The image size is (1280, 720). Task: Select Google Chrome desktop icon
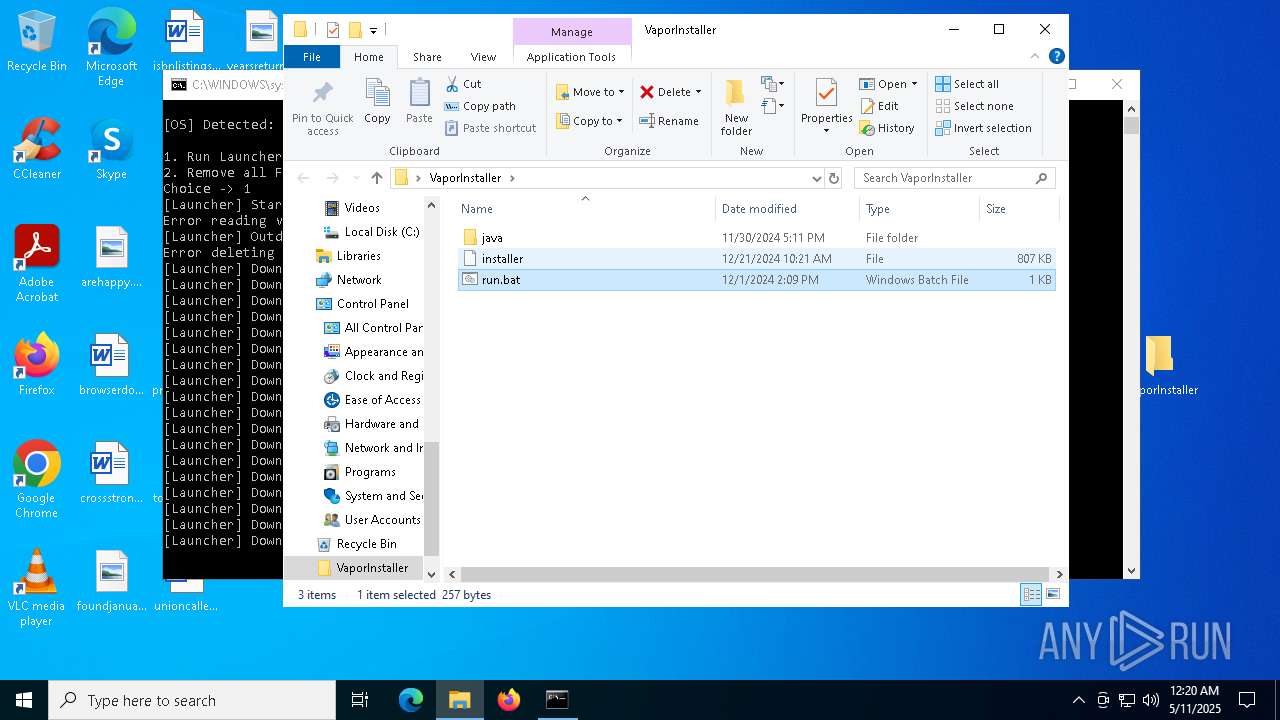point(36,479)
